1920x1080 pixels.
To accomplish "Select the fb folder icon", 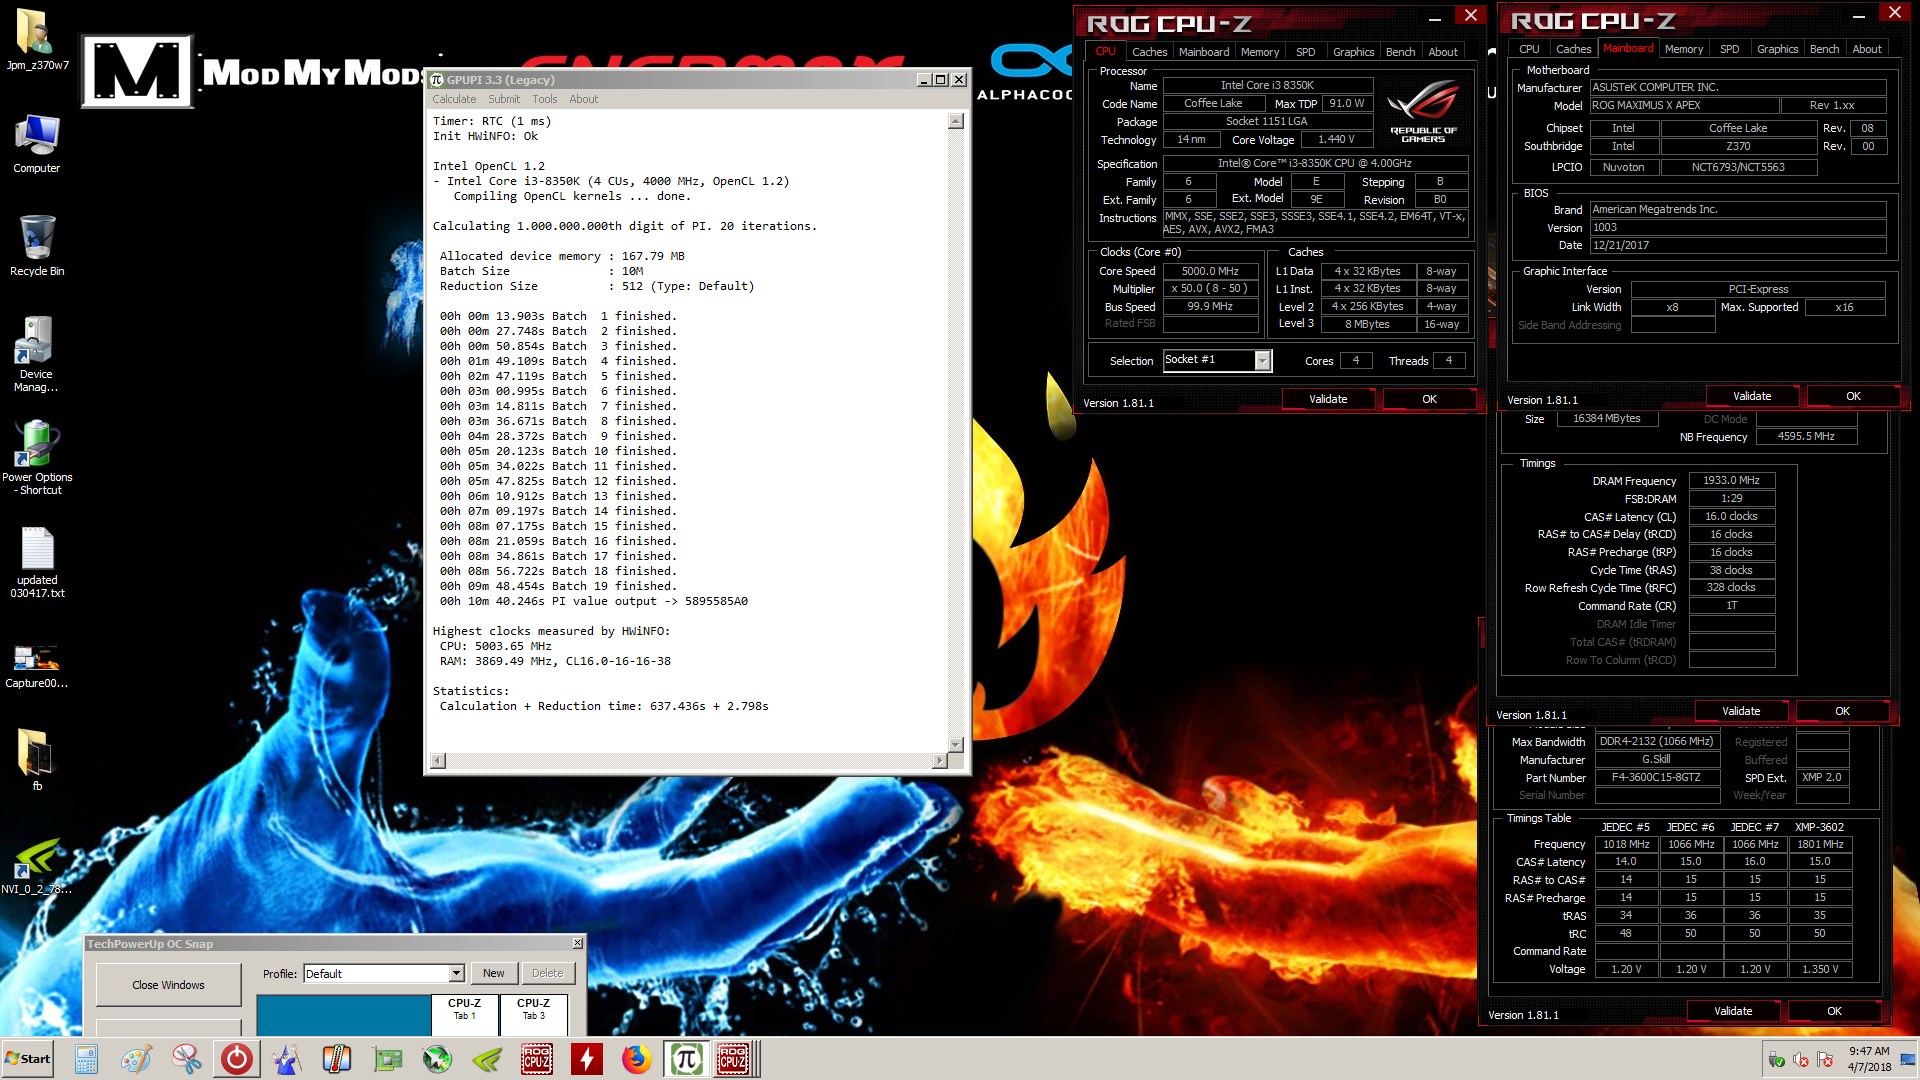I will pyautogui.click(x=37, y=758).
